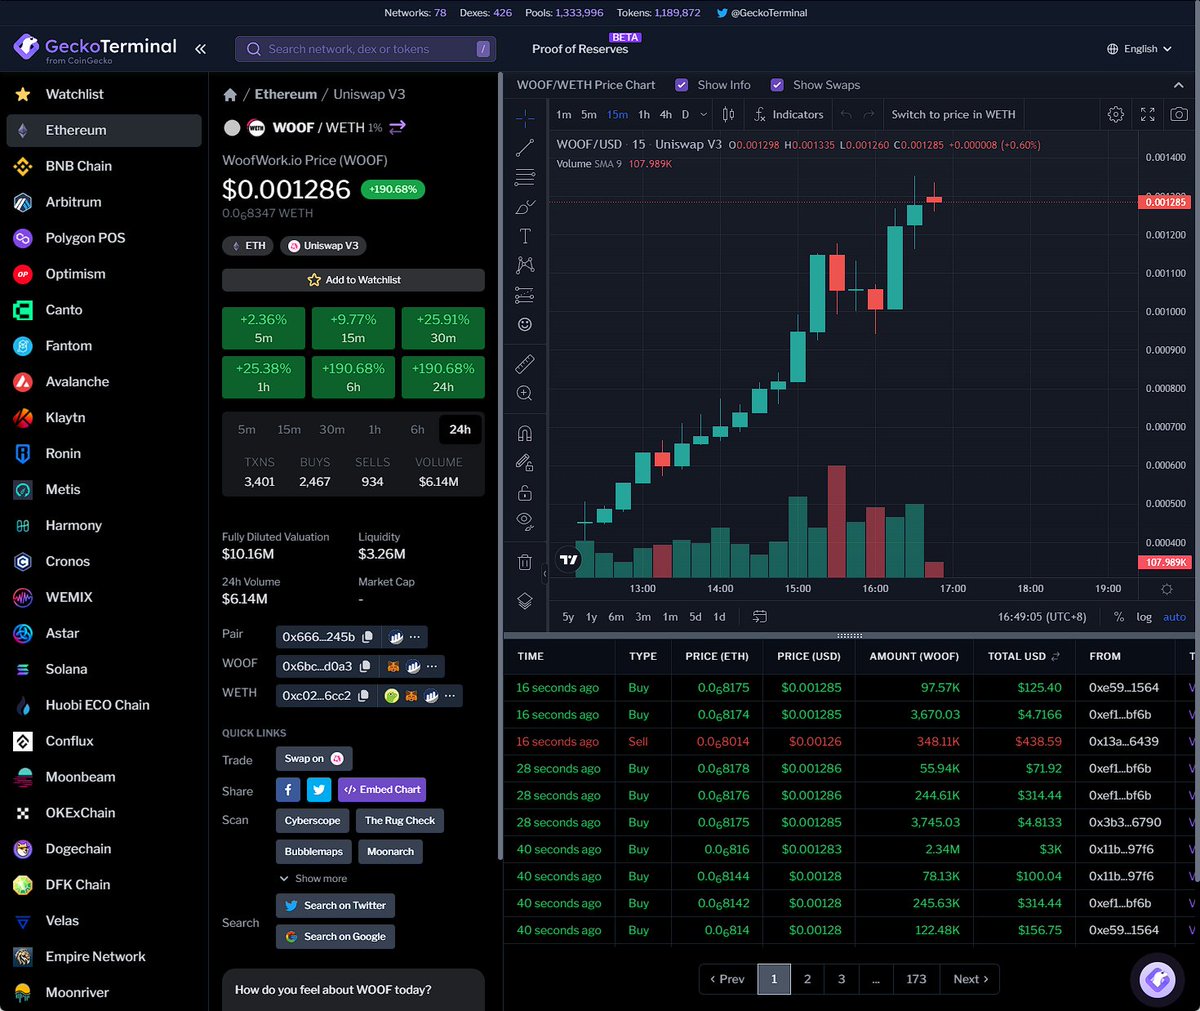The image size is (1200, 1011).
Task: Uncheck the Show Info checkbox
Action: [x=682, y=85]
